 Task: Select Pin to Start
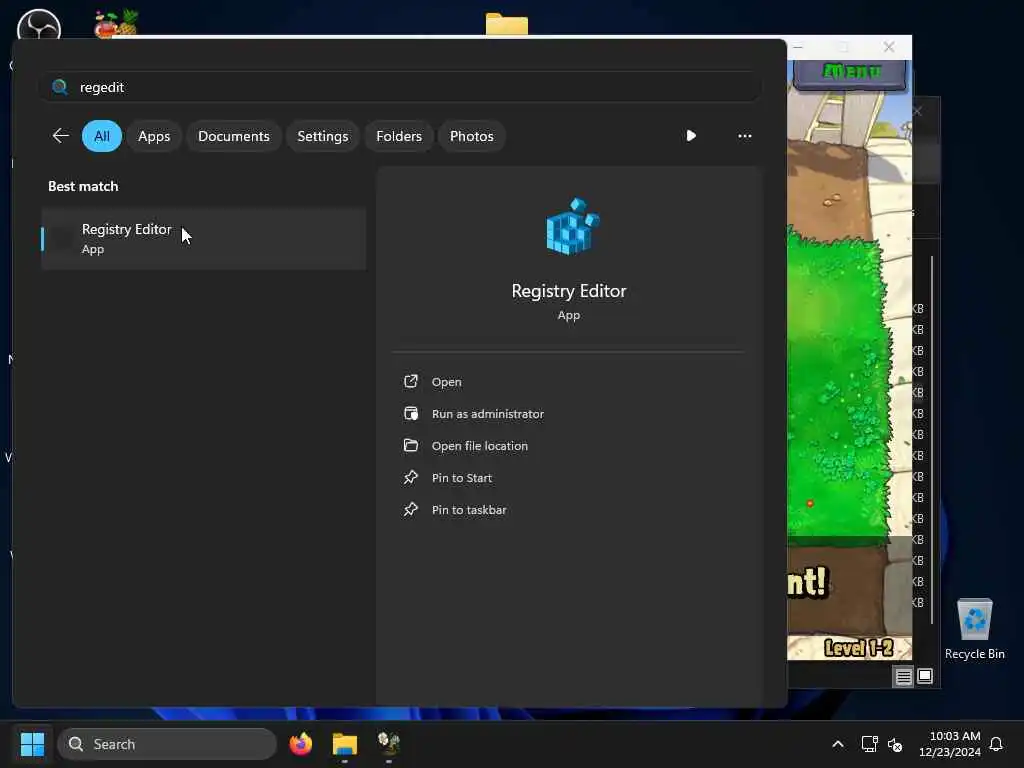tap(462, 478)
